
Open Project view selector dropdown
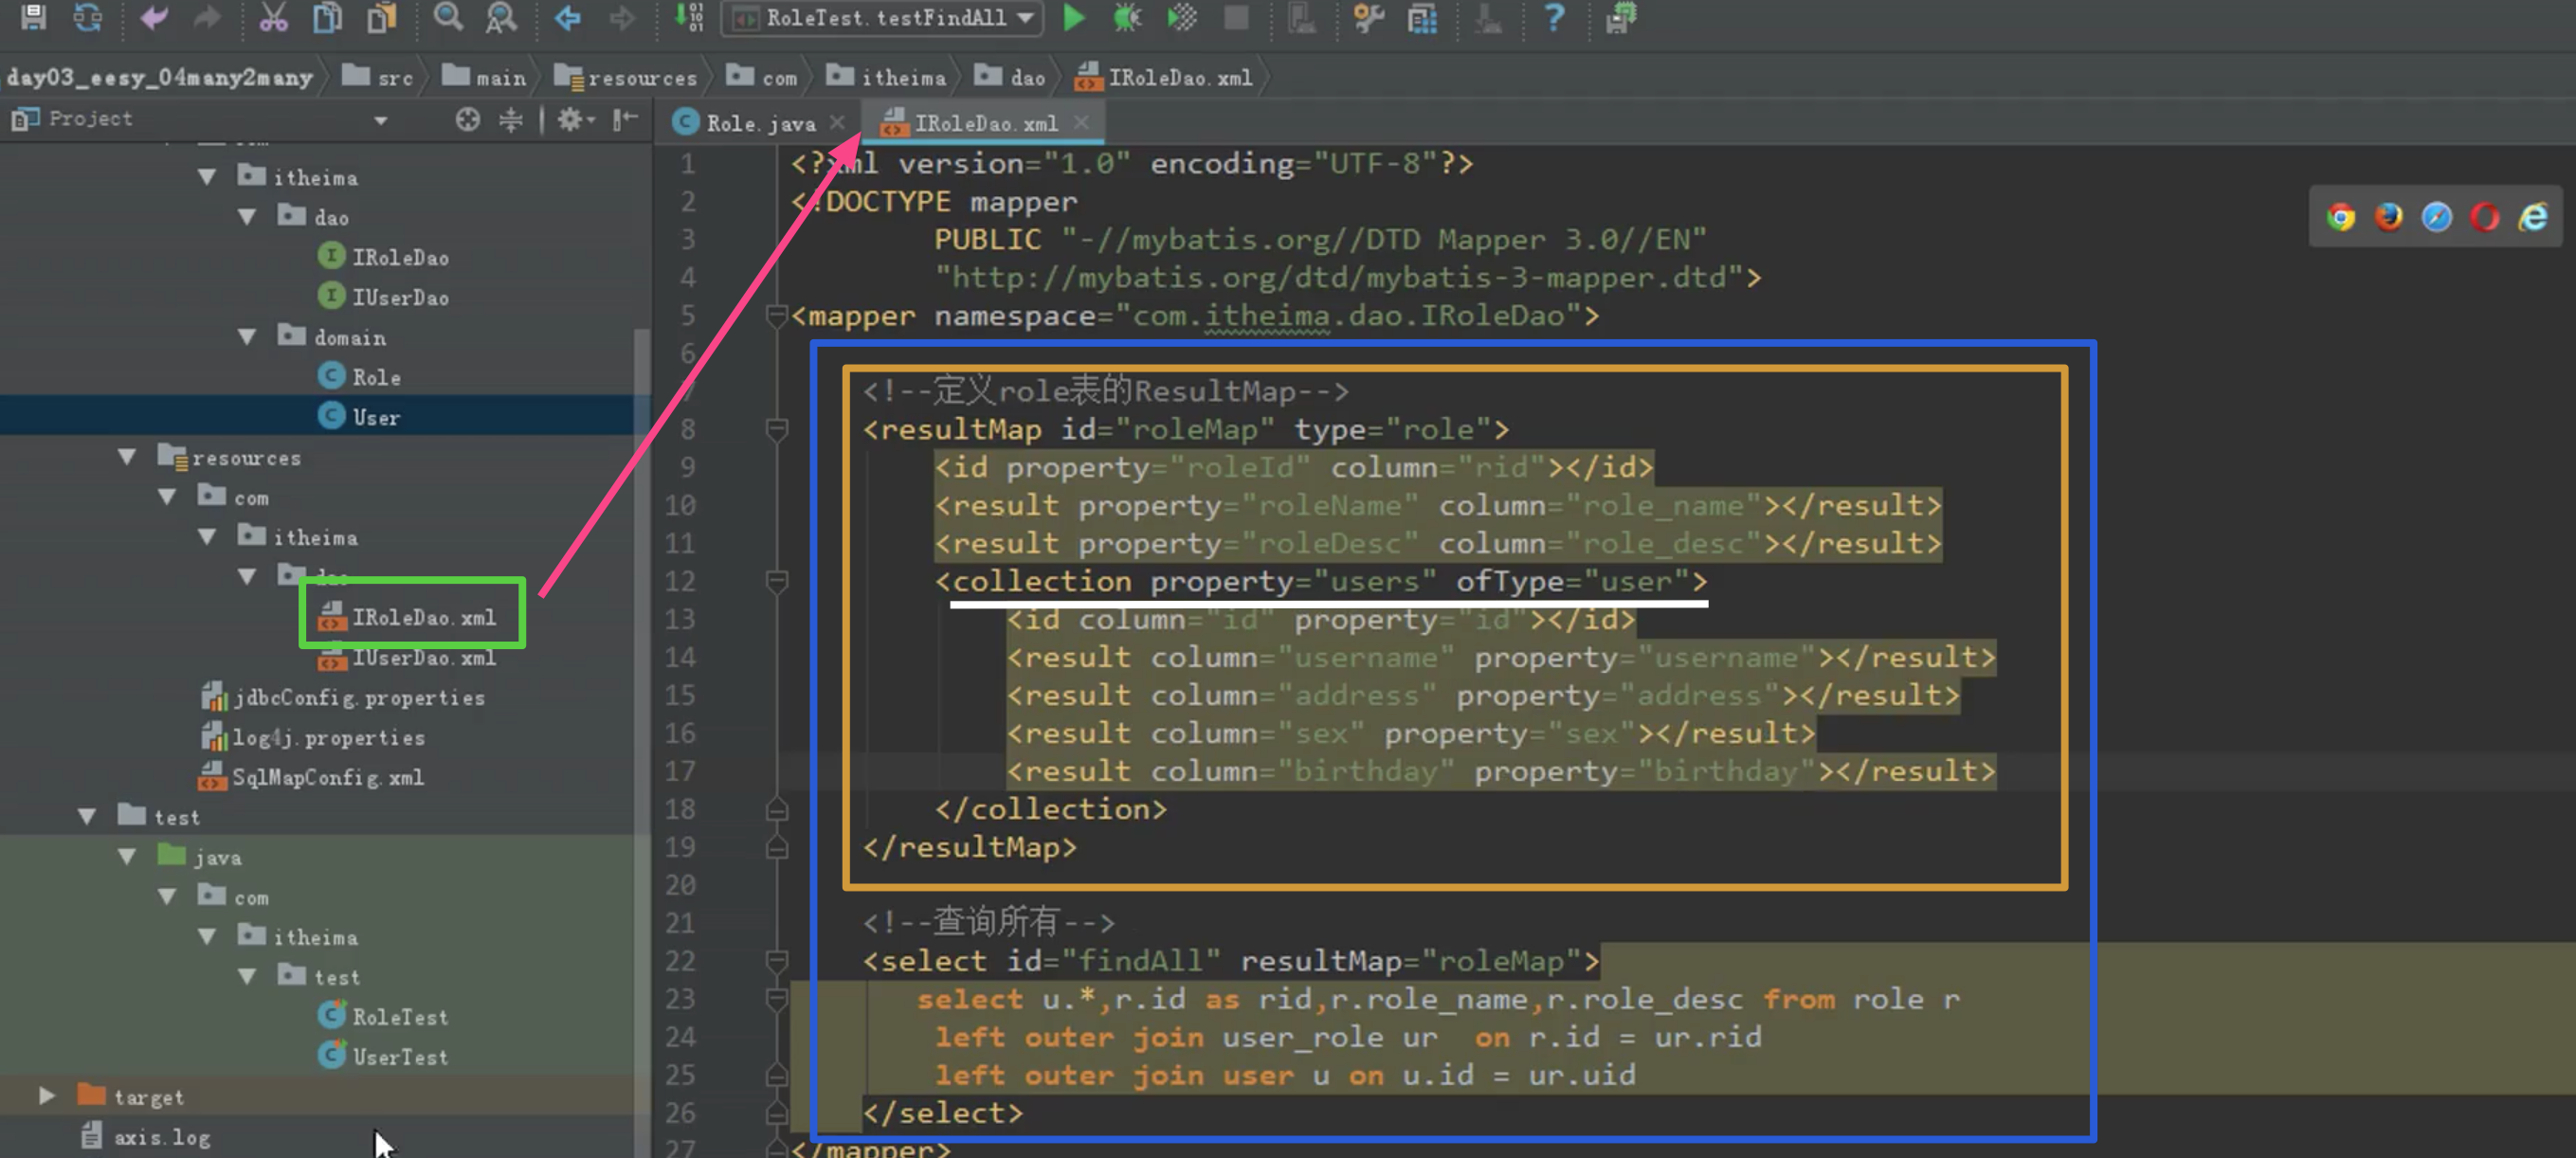point(380,120)
